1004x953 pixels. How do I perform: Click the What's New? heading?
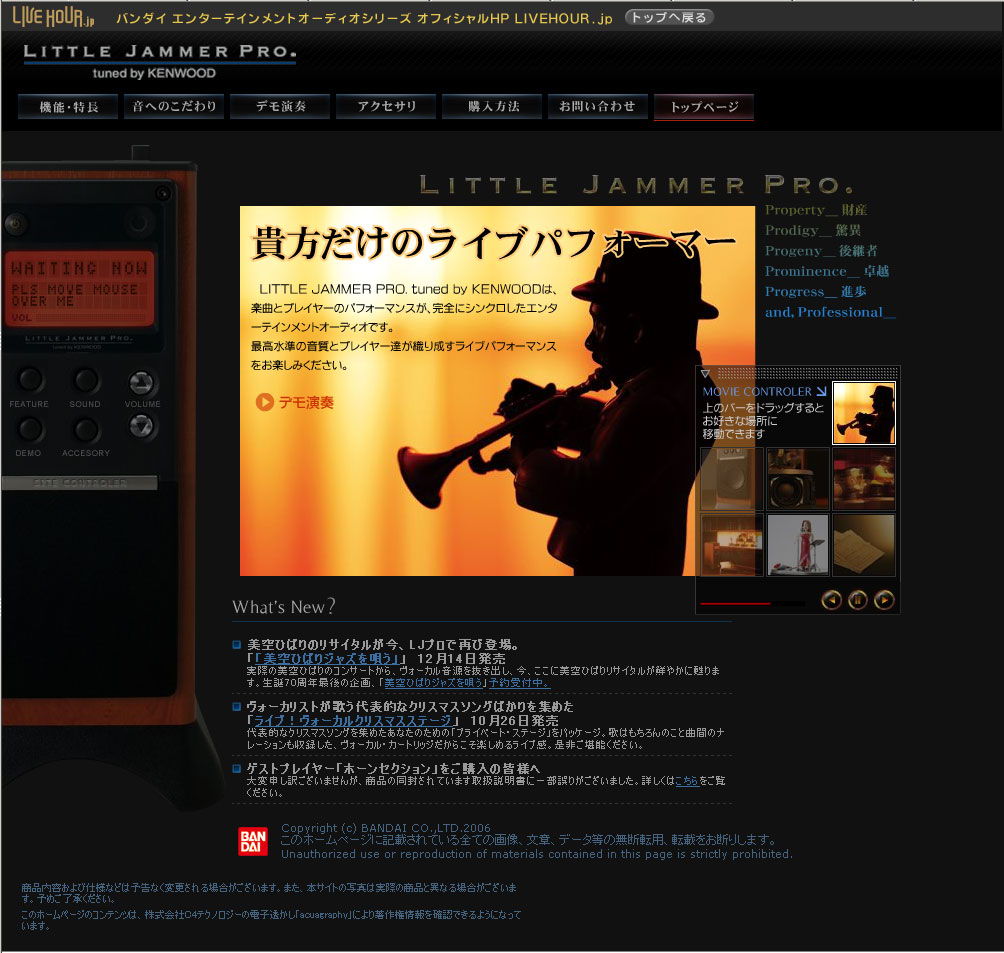tap(284, 607)
